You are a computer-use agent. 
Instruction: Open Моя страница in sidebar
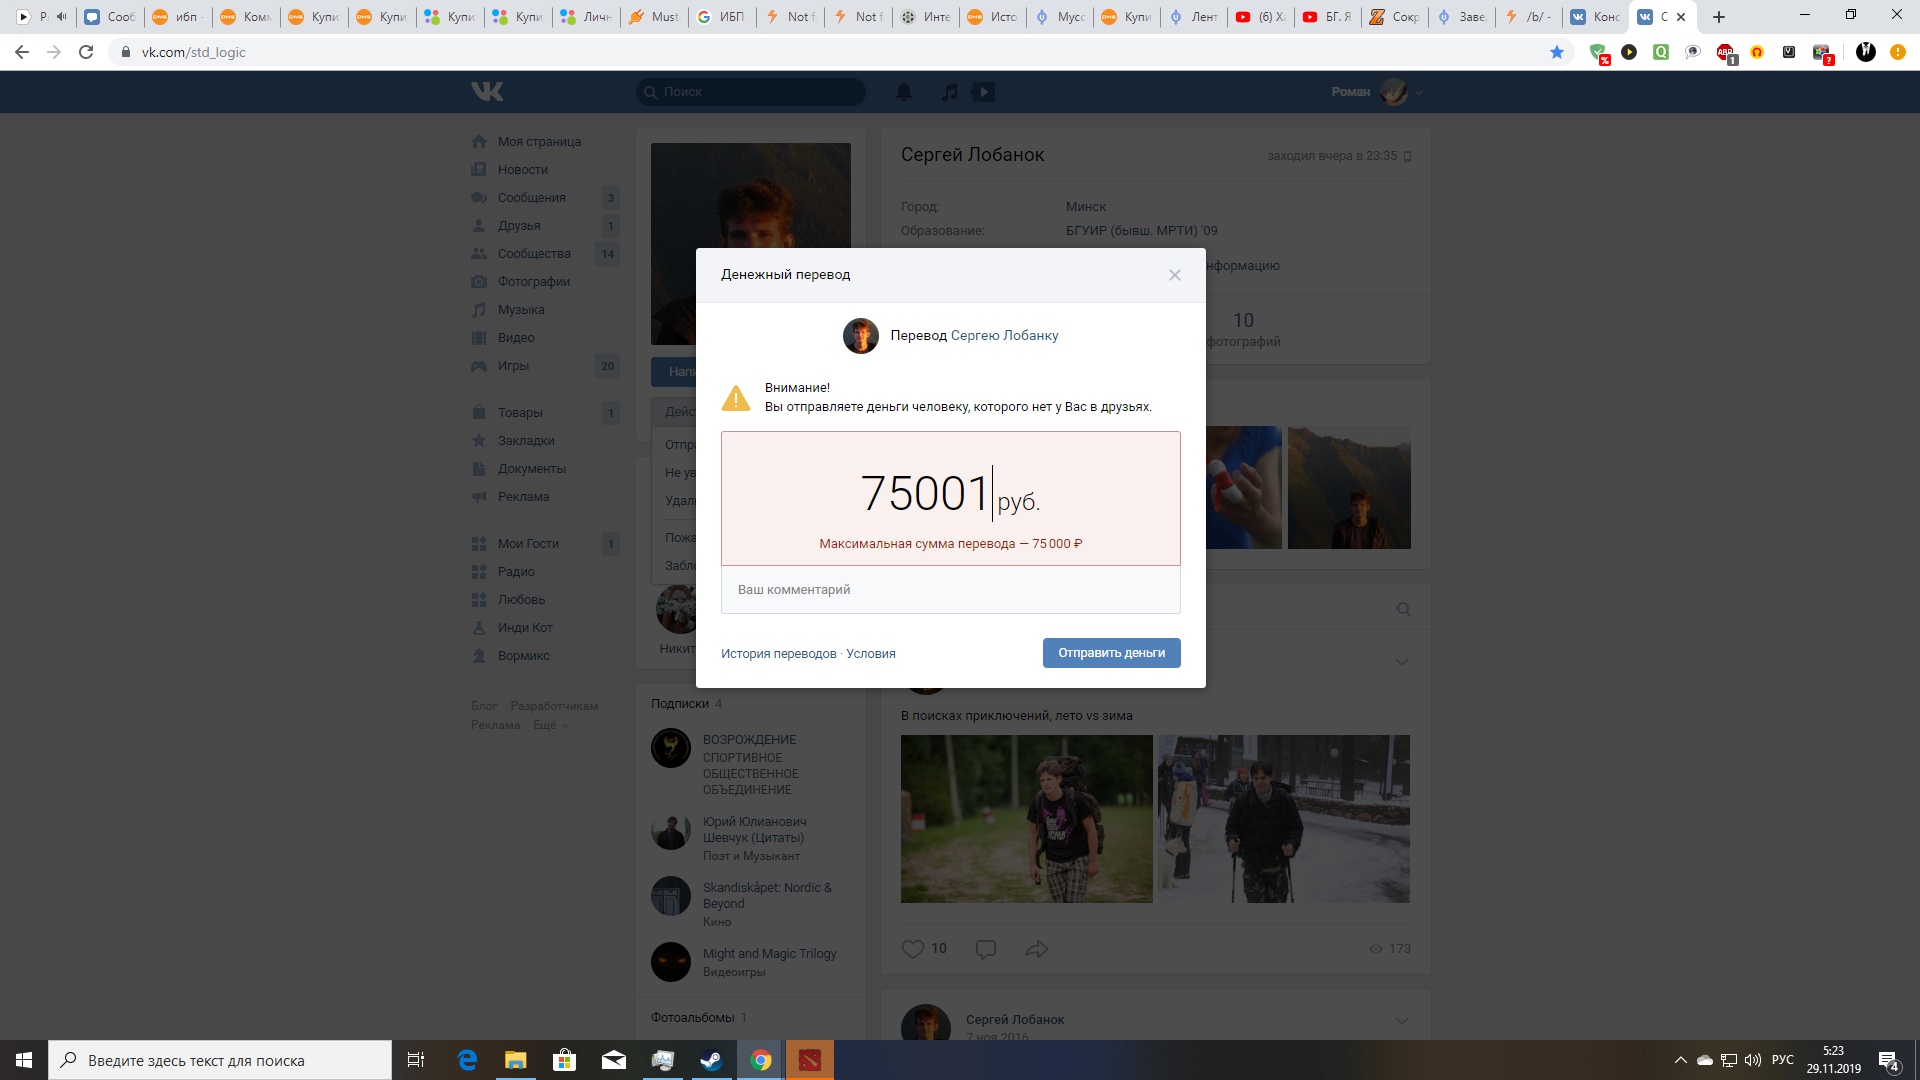point(539,142)
